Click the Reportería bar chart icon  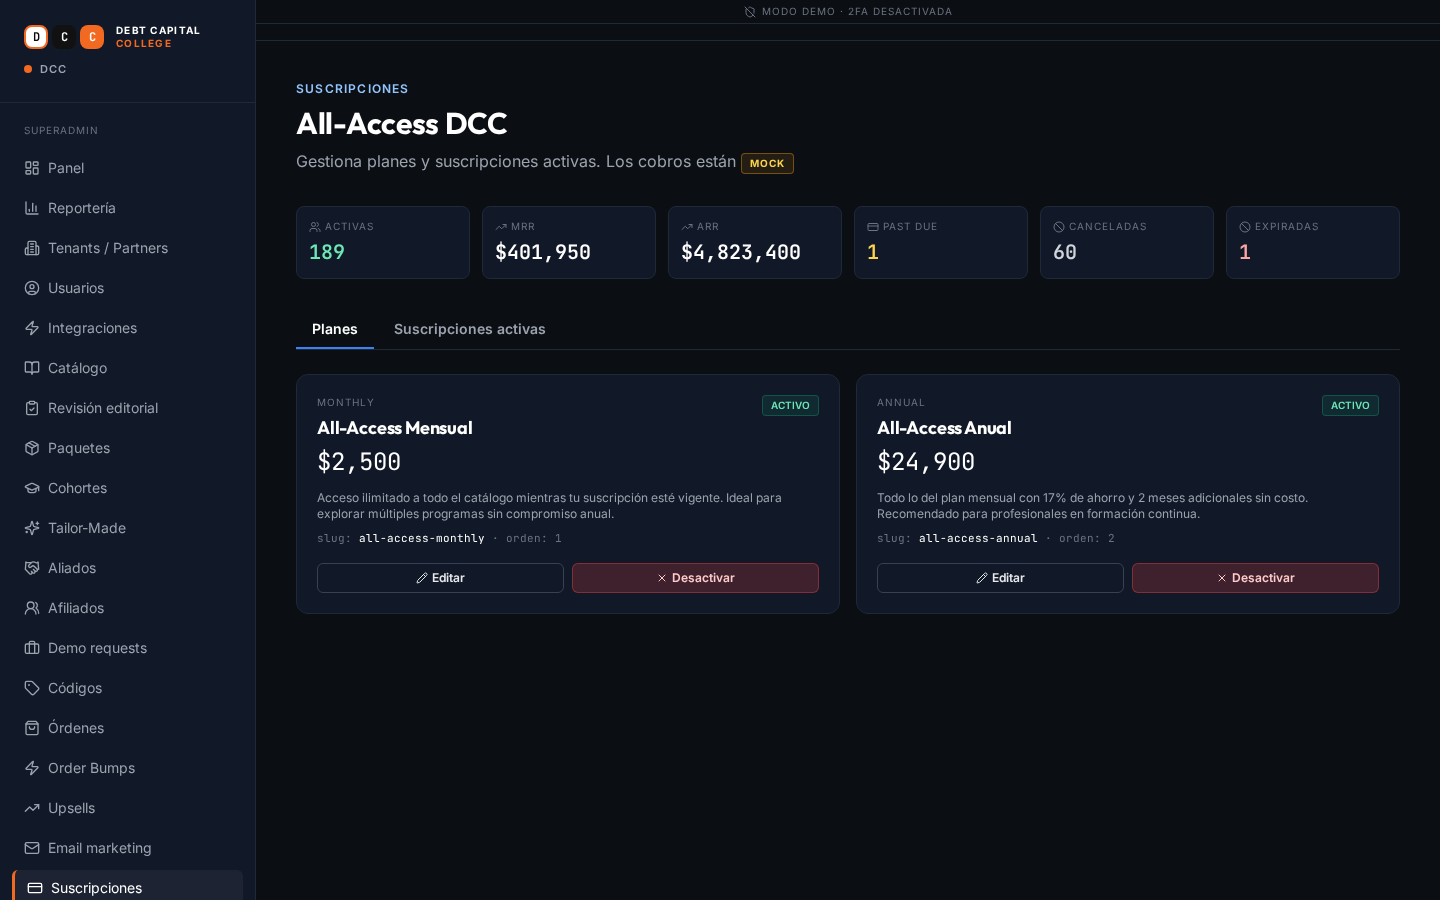point(32,208)
